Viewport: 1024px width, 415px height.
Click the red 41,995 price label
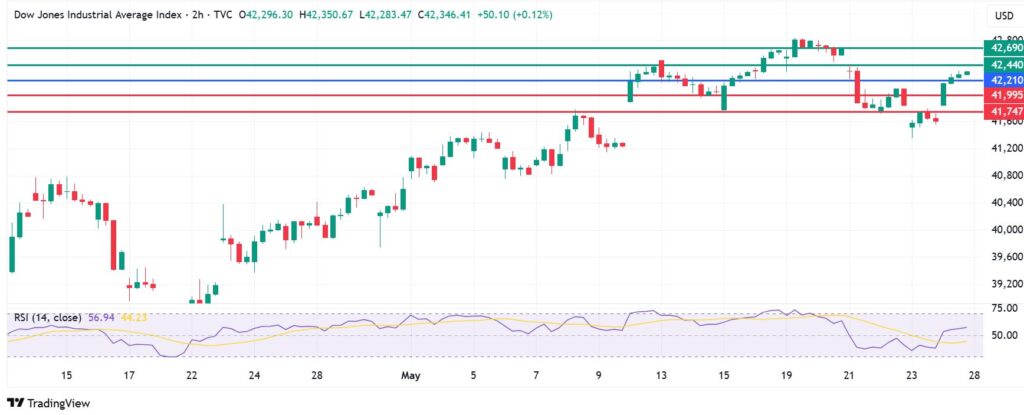pos(1003,95)
